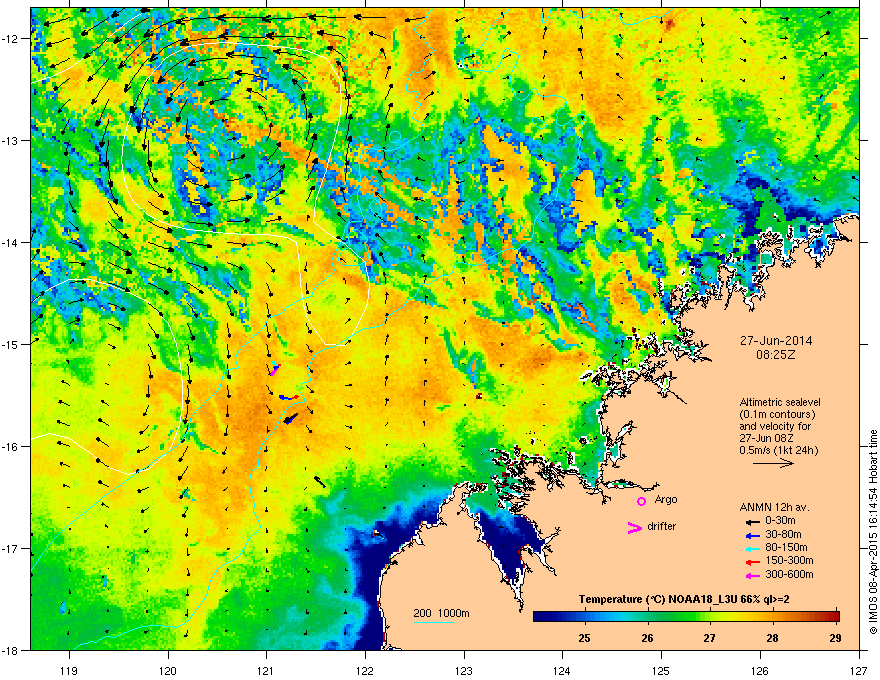The height and width of the screenshot is (680, 880).
Task: Click the magenta drifter arrowhead legend symbol
Action: tap(635, 527)
